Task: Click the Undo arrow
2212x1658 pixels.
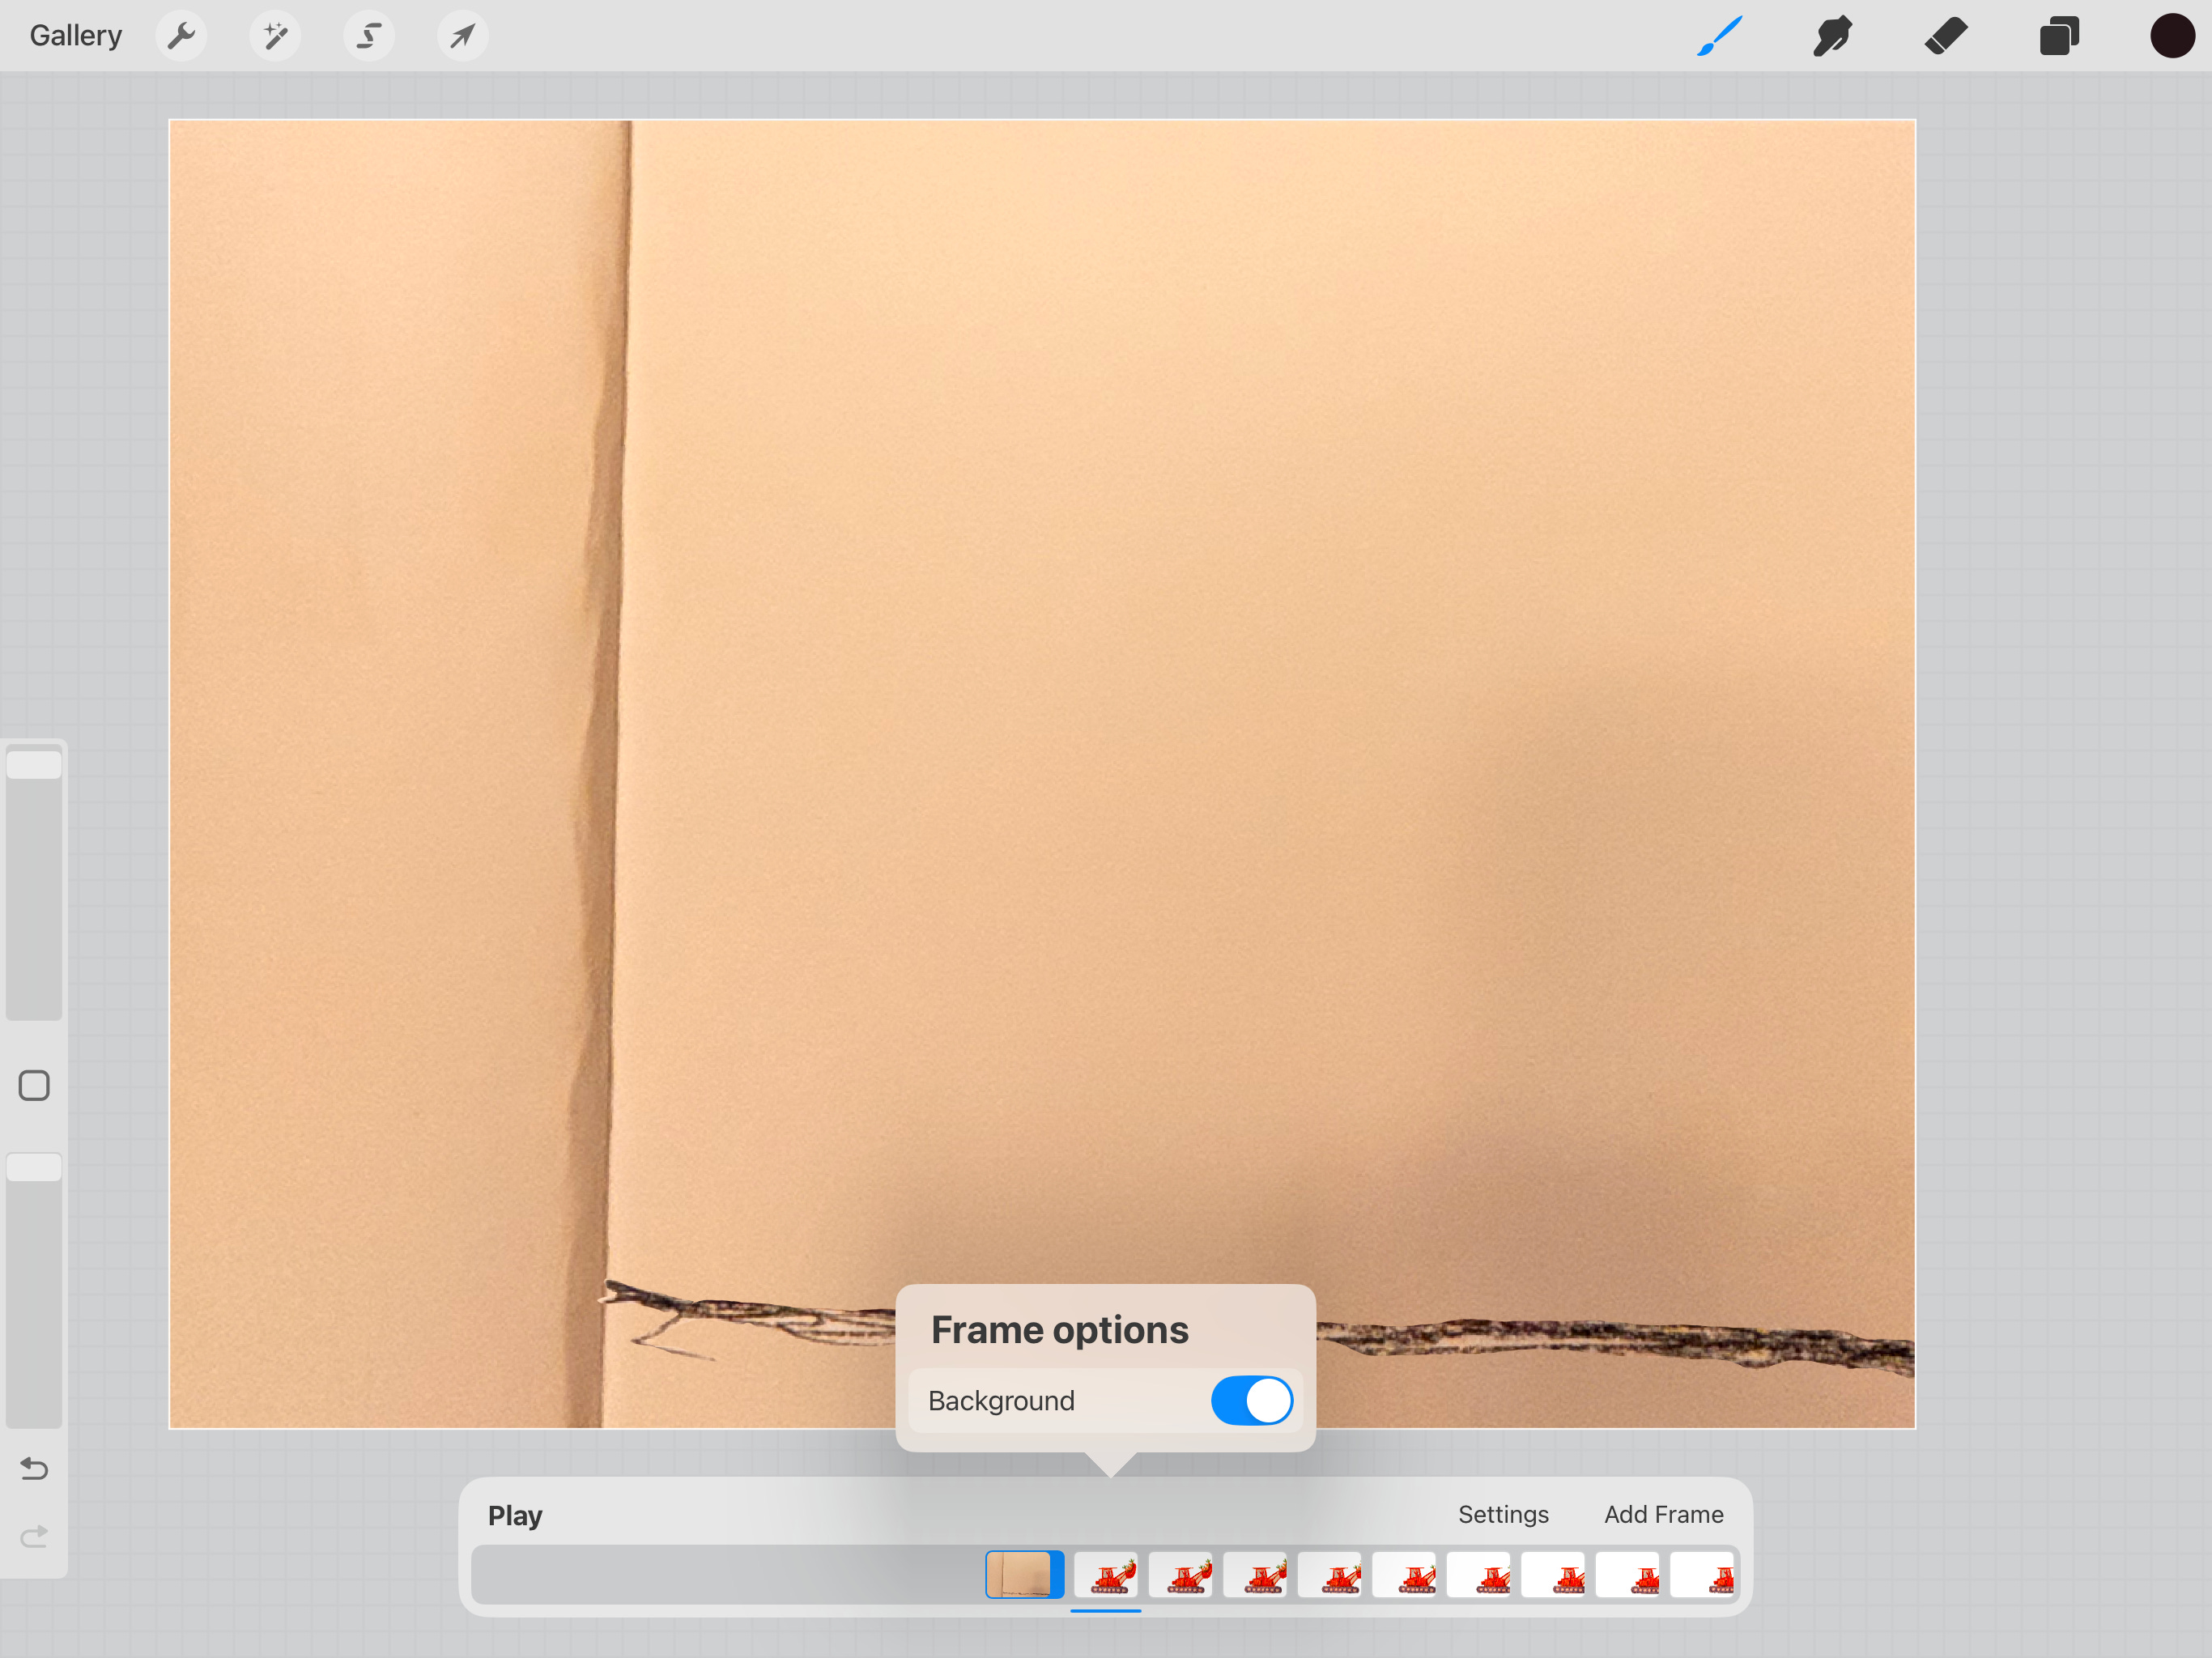Action: point(34,1468)
